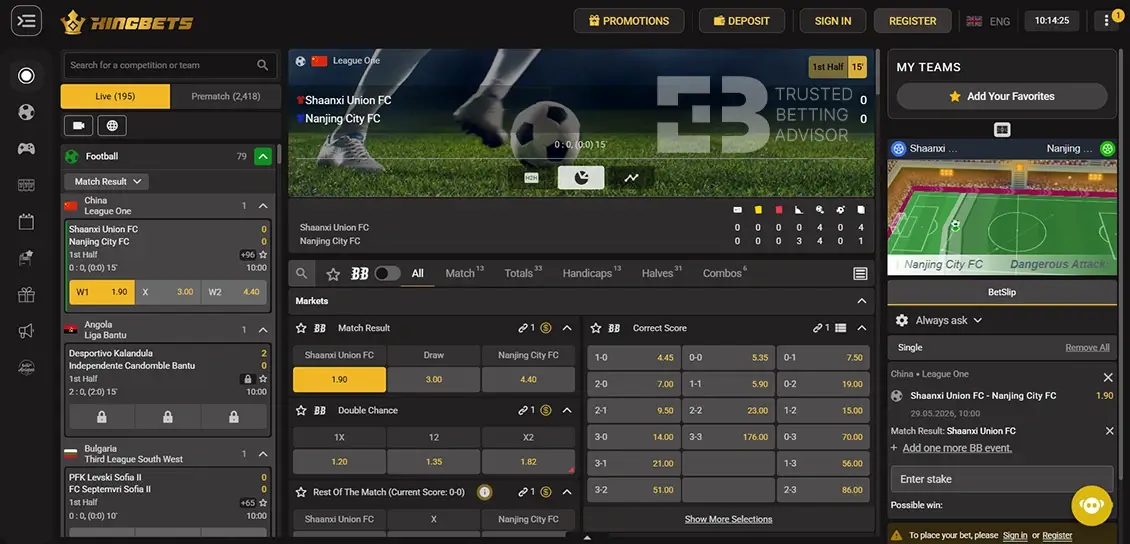Open the ENG language selector

click(x=989, y=21)
